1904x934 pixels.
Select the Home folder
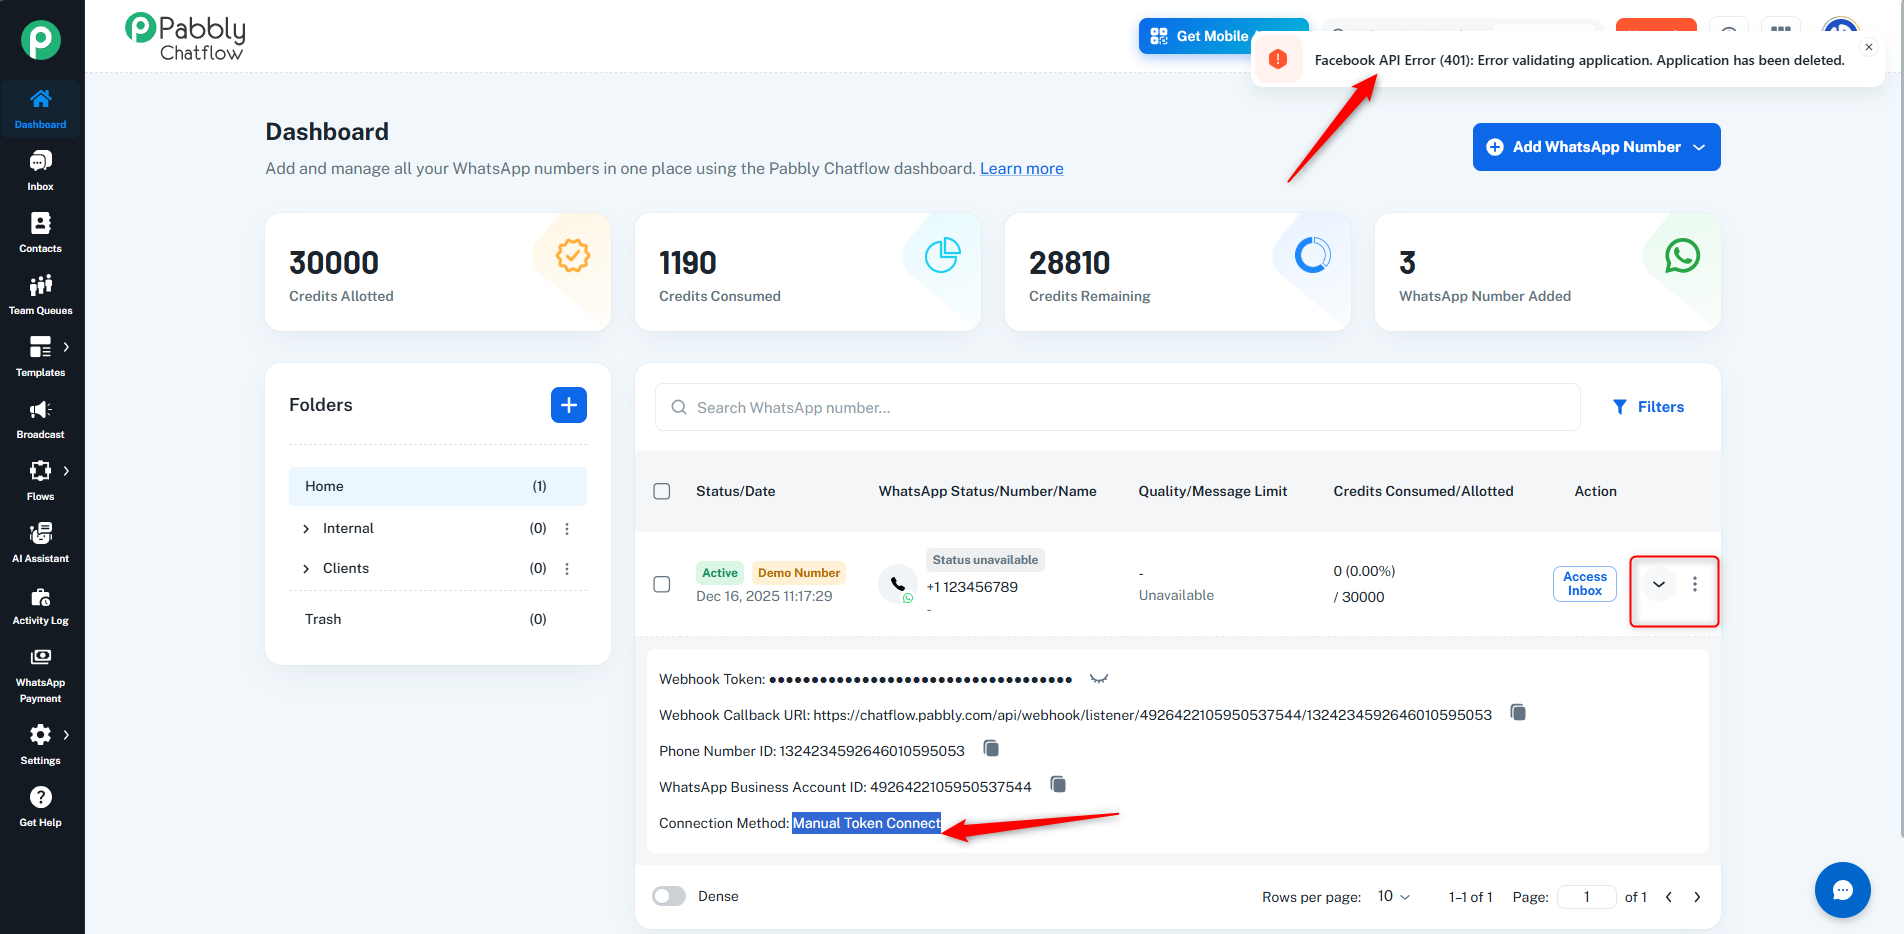[x=438, y=486]
